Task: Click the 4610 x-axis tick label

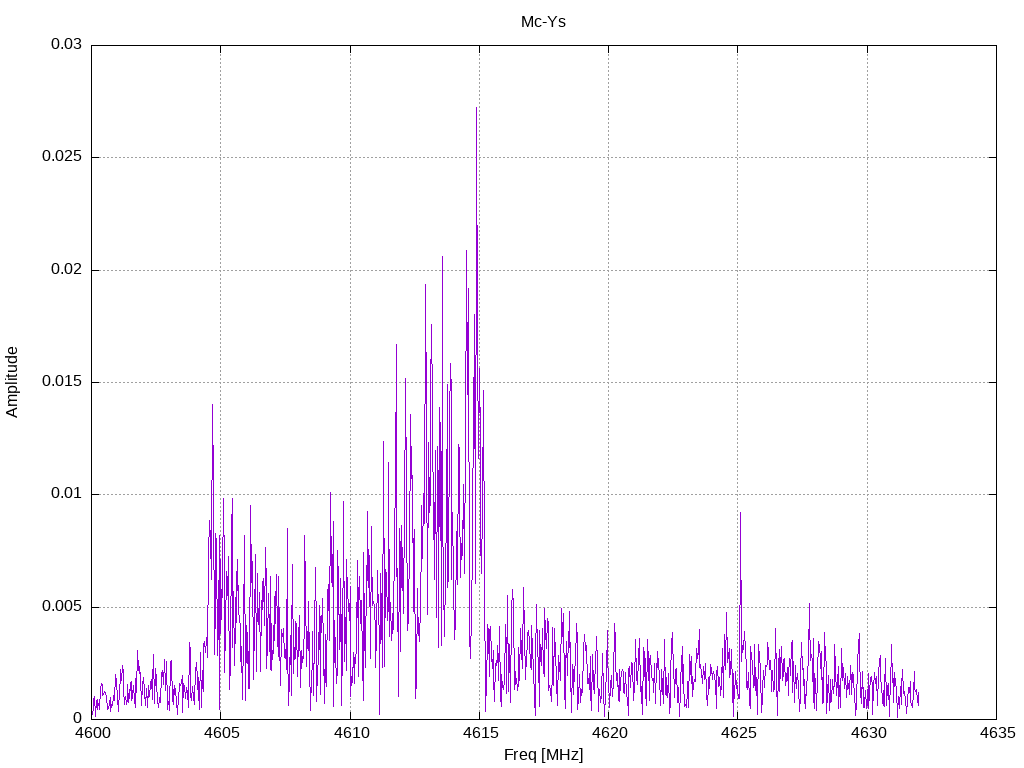Action: pos(350,733)
